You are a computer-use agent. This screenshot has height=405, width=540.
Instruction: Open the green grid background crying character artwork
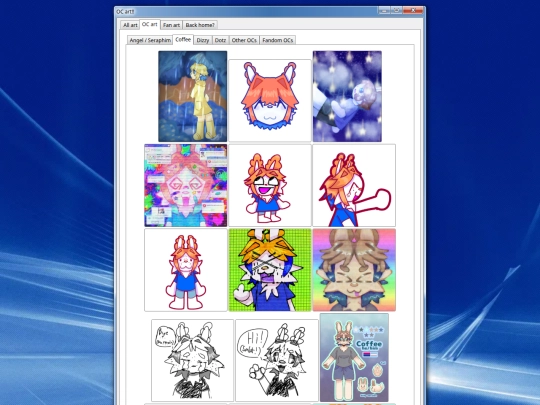click(x=270, y=270)
